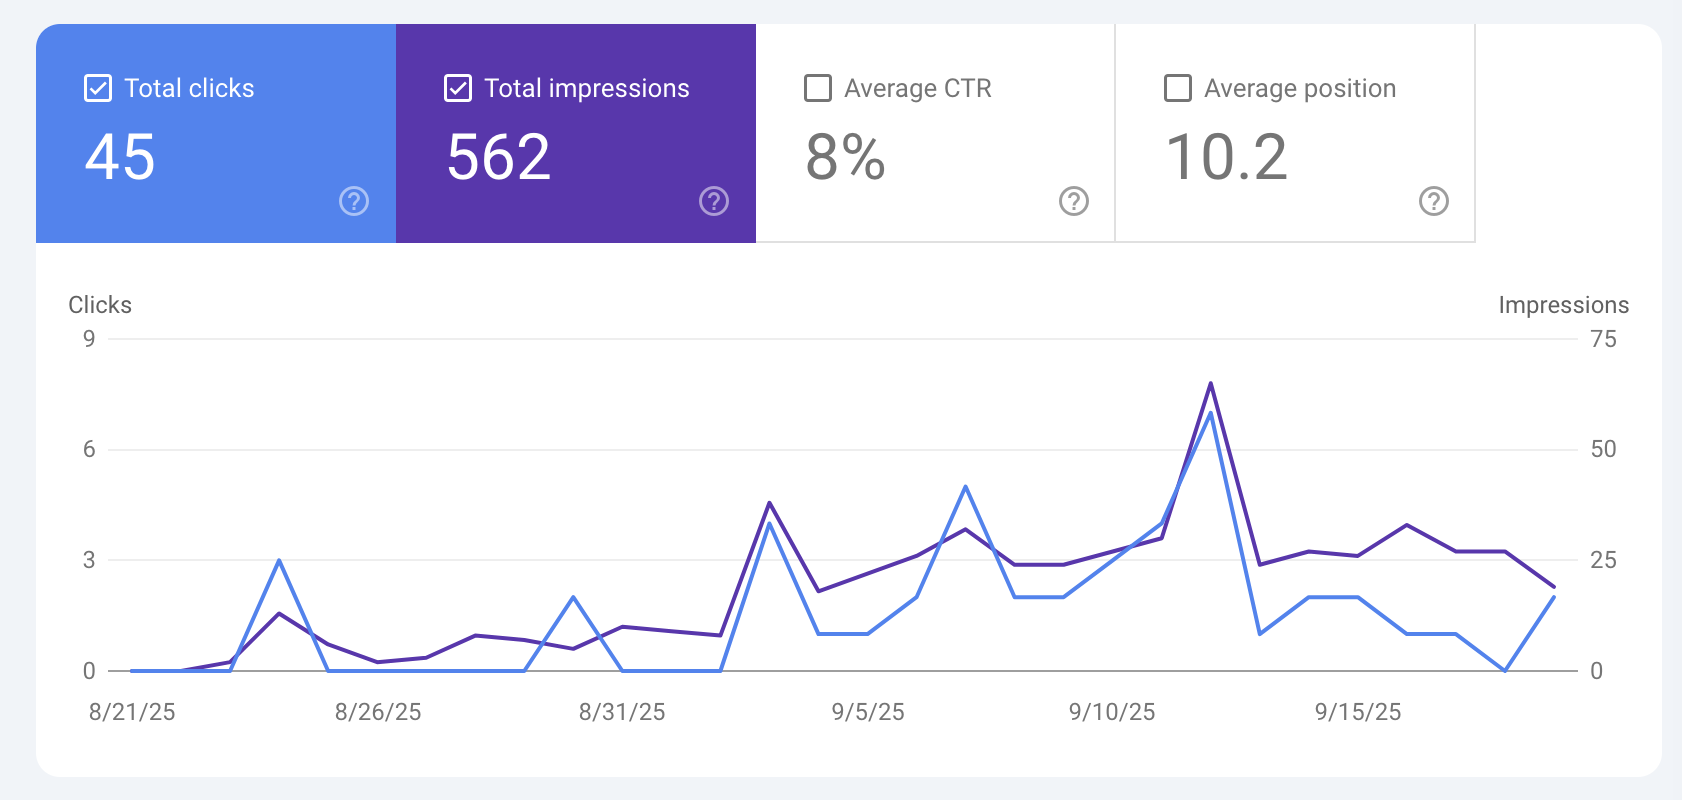Screen dimensions: 1682x800
Task: Select the 562 impressions number
Action: [498, 158]
